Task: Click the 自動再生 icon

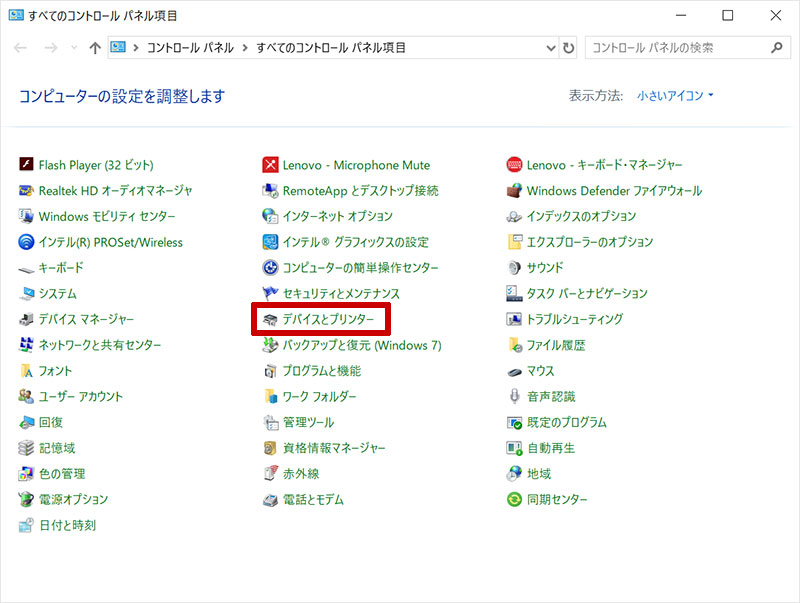Action: (514, 448)
